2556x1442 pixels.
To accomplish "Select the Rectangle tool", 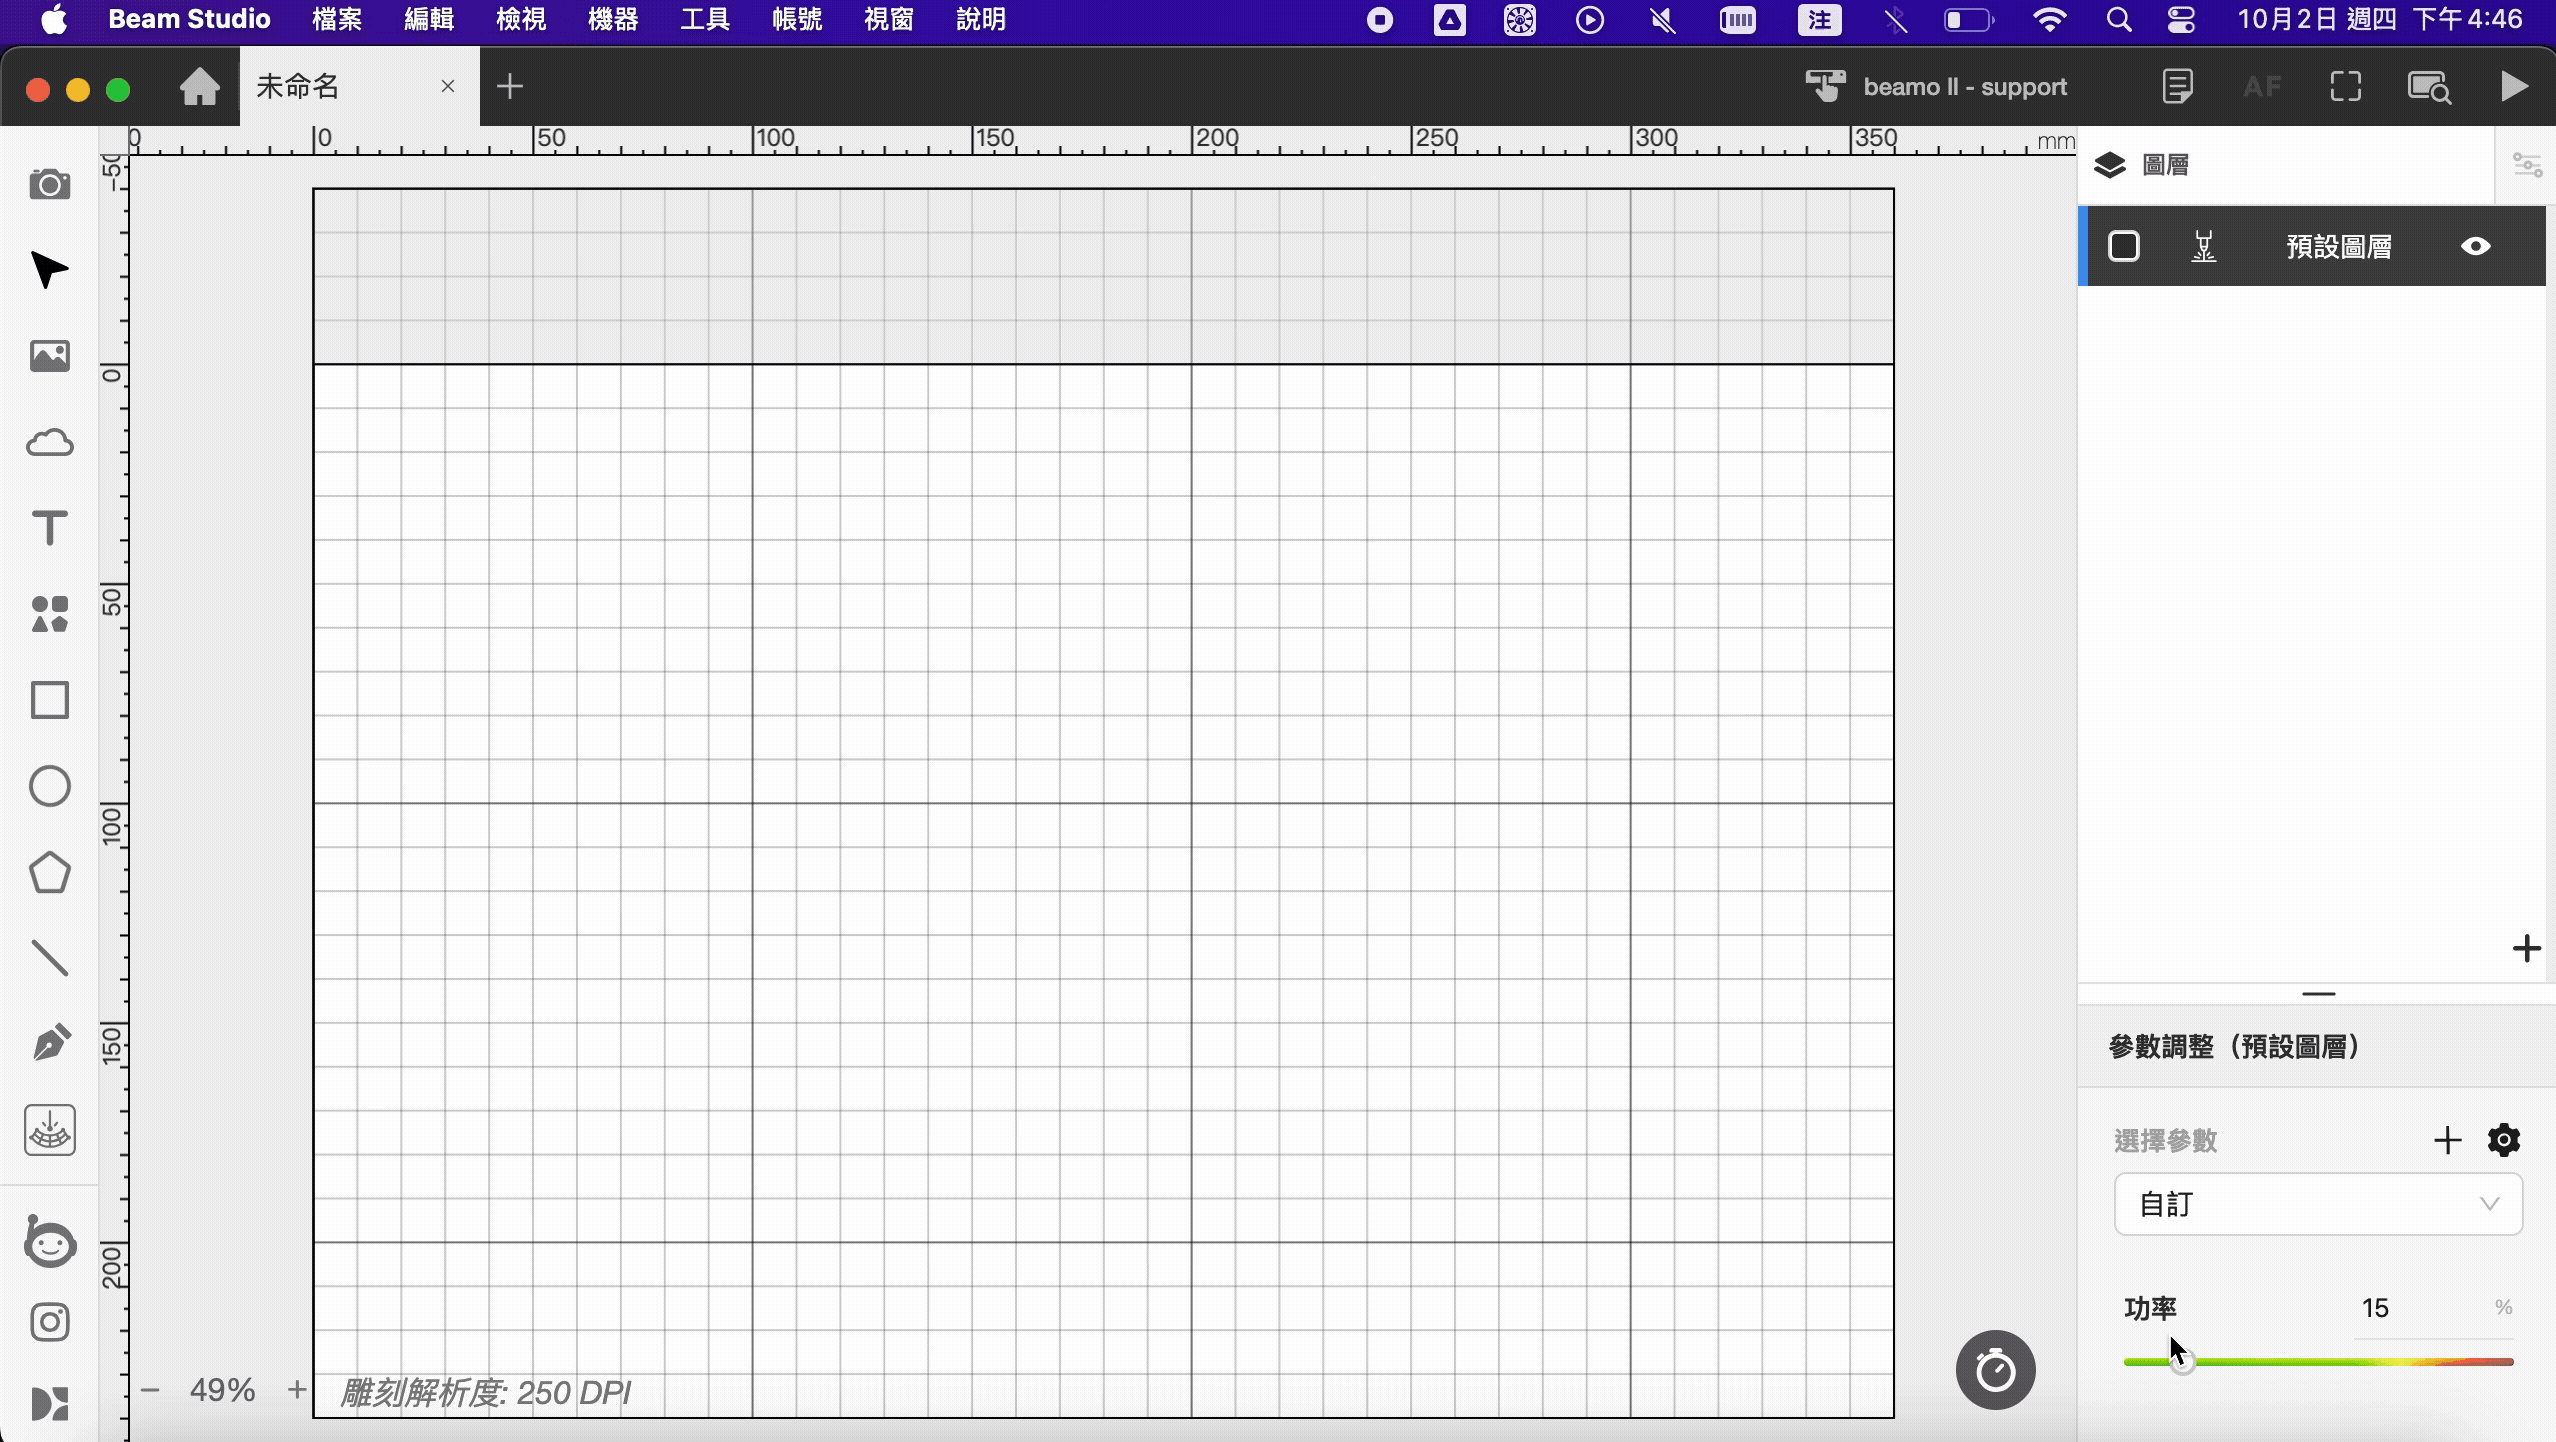I will coord(49,701).
